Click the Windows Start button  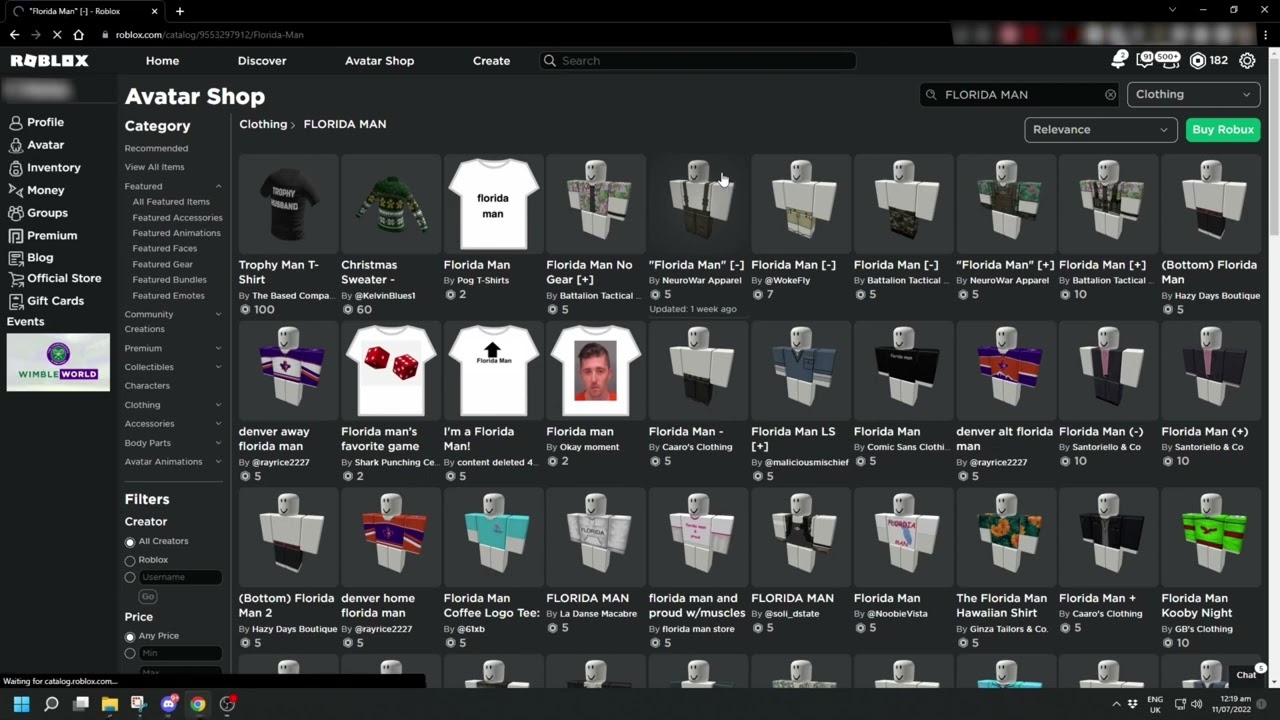coord(21,704)
